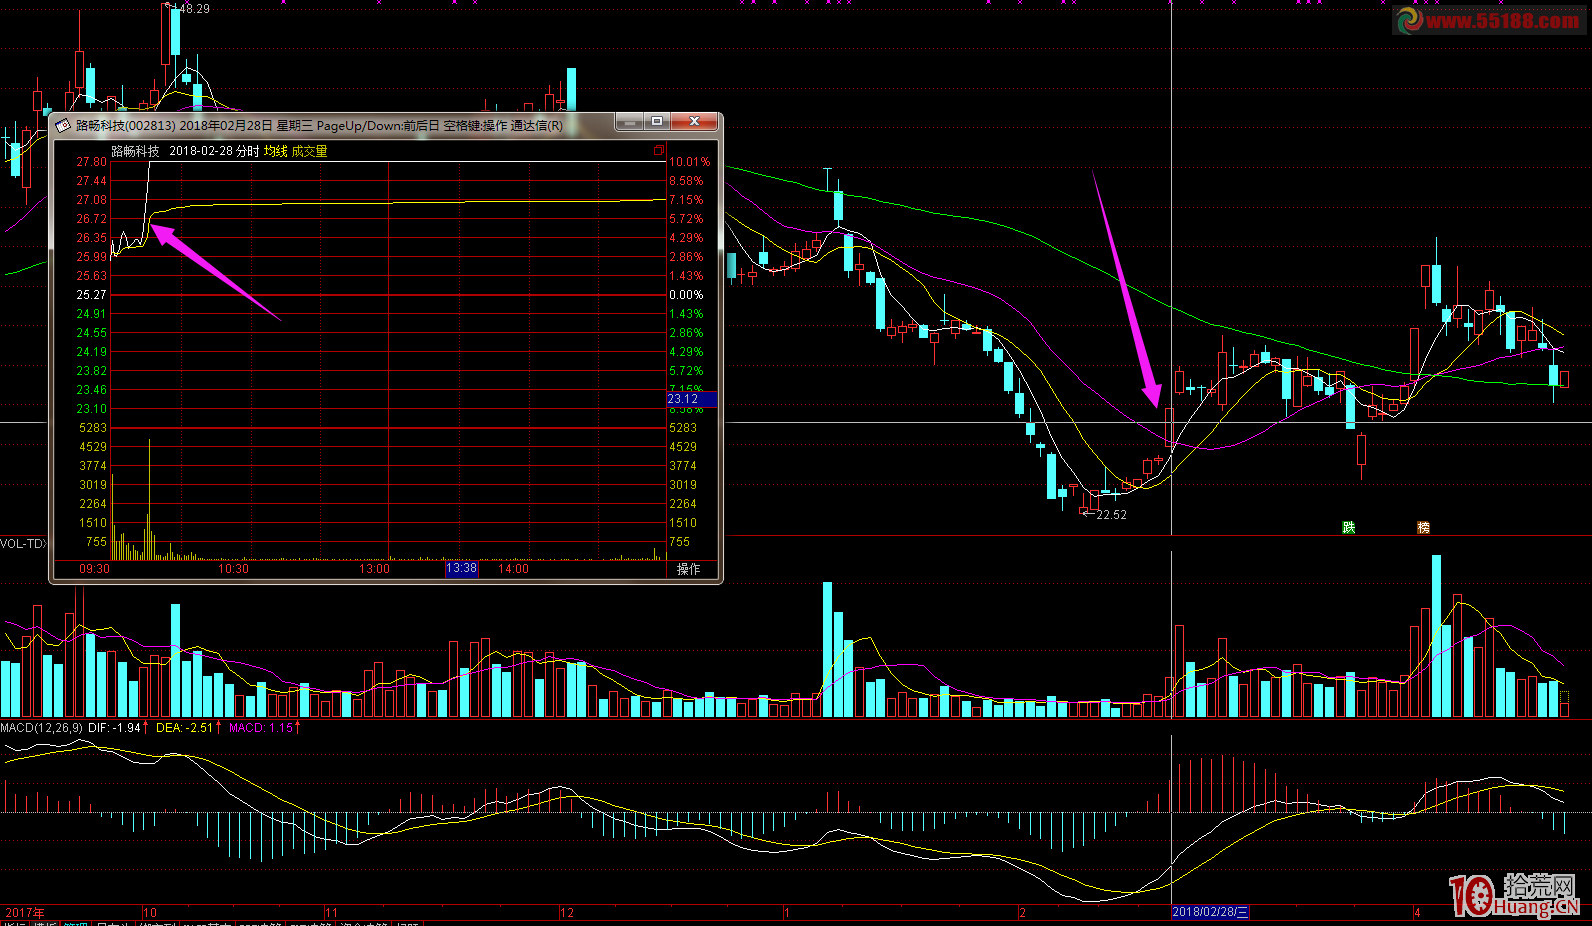Click the 2018/02/28 date marker on timeline
This screenshot has height=926, width=1592.
pyautogui.click(x=1209, y=912)
